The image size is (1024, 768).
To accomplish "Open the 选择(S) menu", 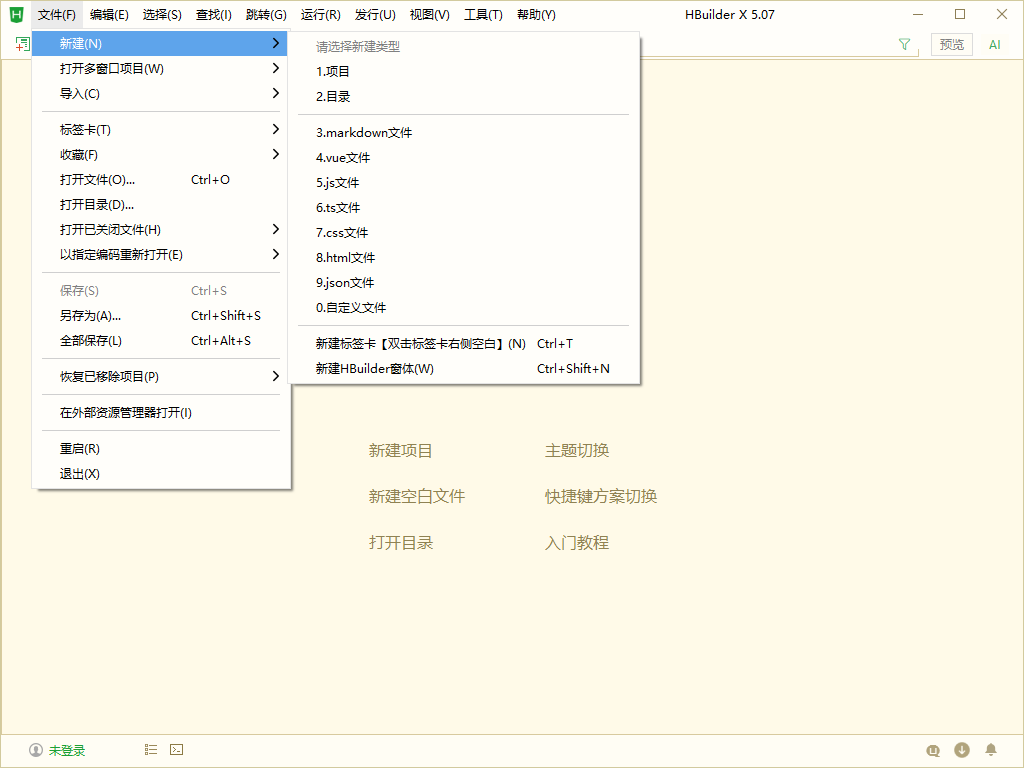I will pos(162,14).
